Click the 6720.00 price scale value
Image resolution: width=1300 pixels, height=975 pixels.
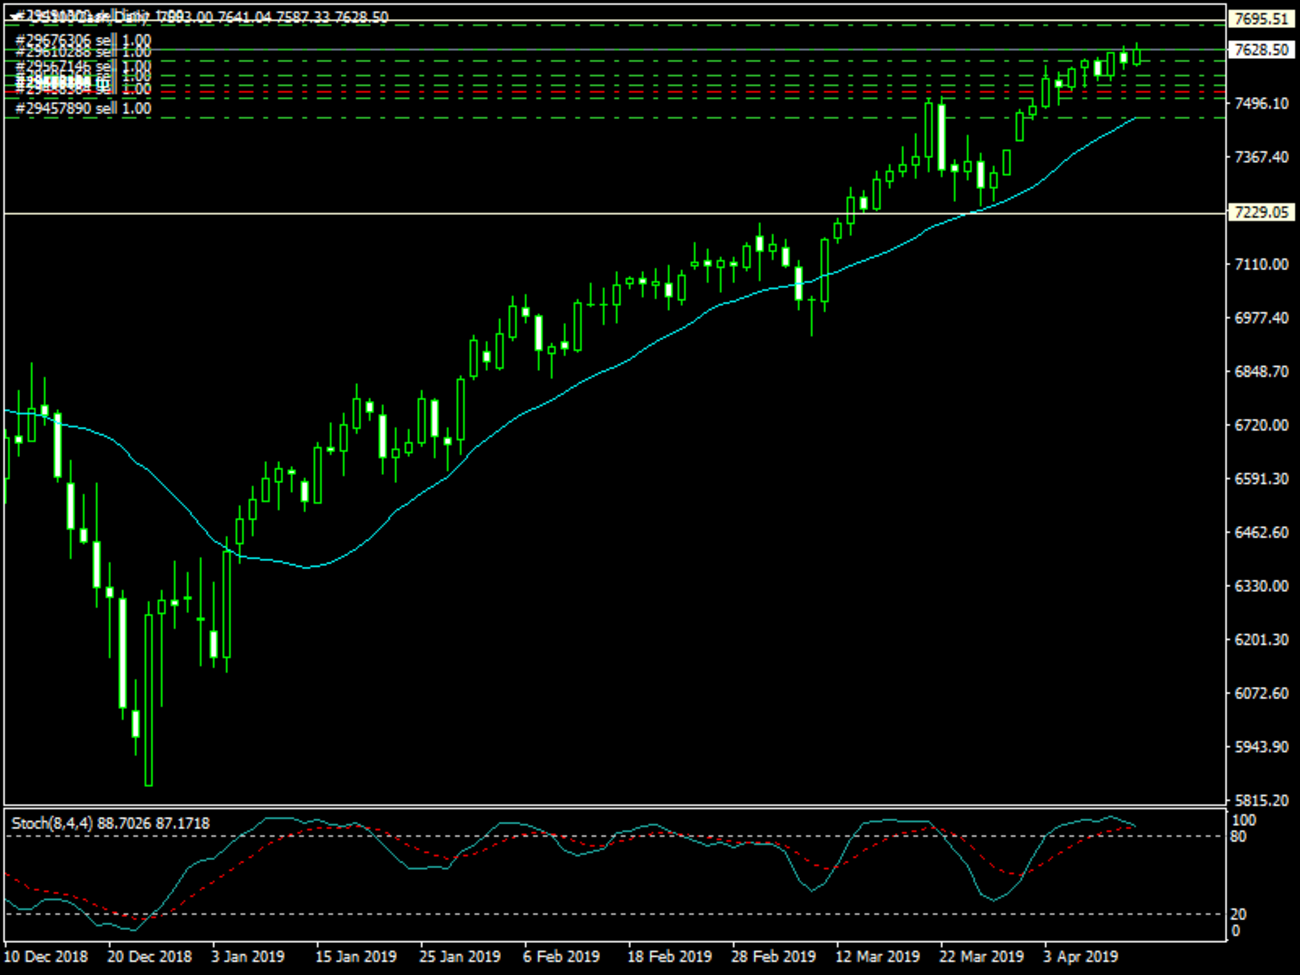tap(1262, 425)
